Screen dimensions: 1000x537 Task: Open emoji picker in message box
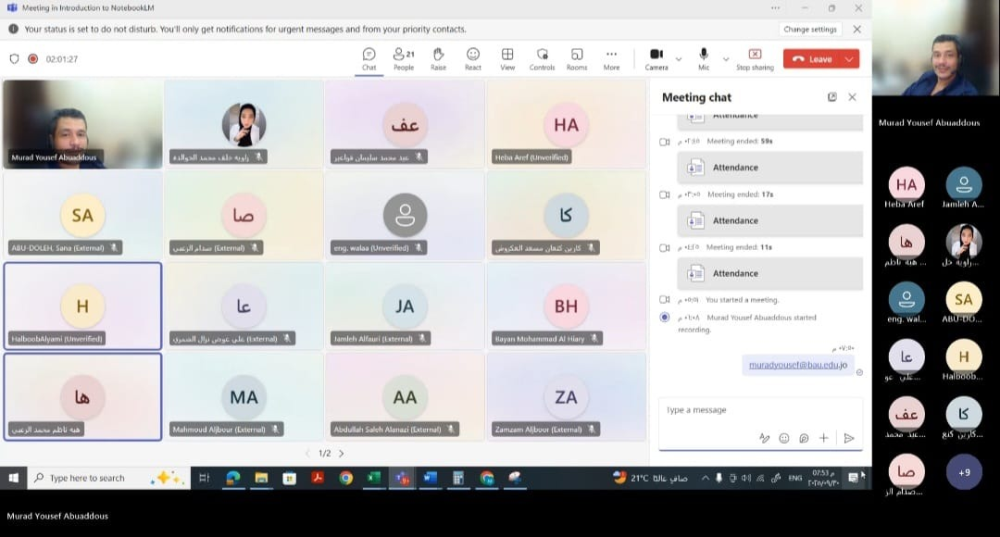coord(784,438)
